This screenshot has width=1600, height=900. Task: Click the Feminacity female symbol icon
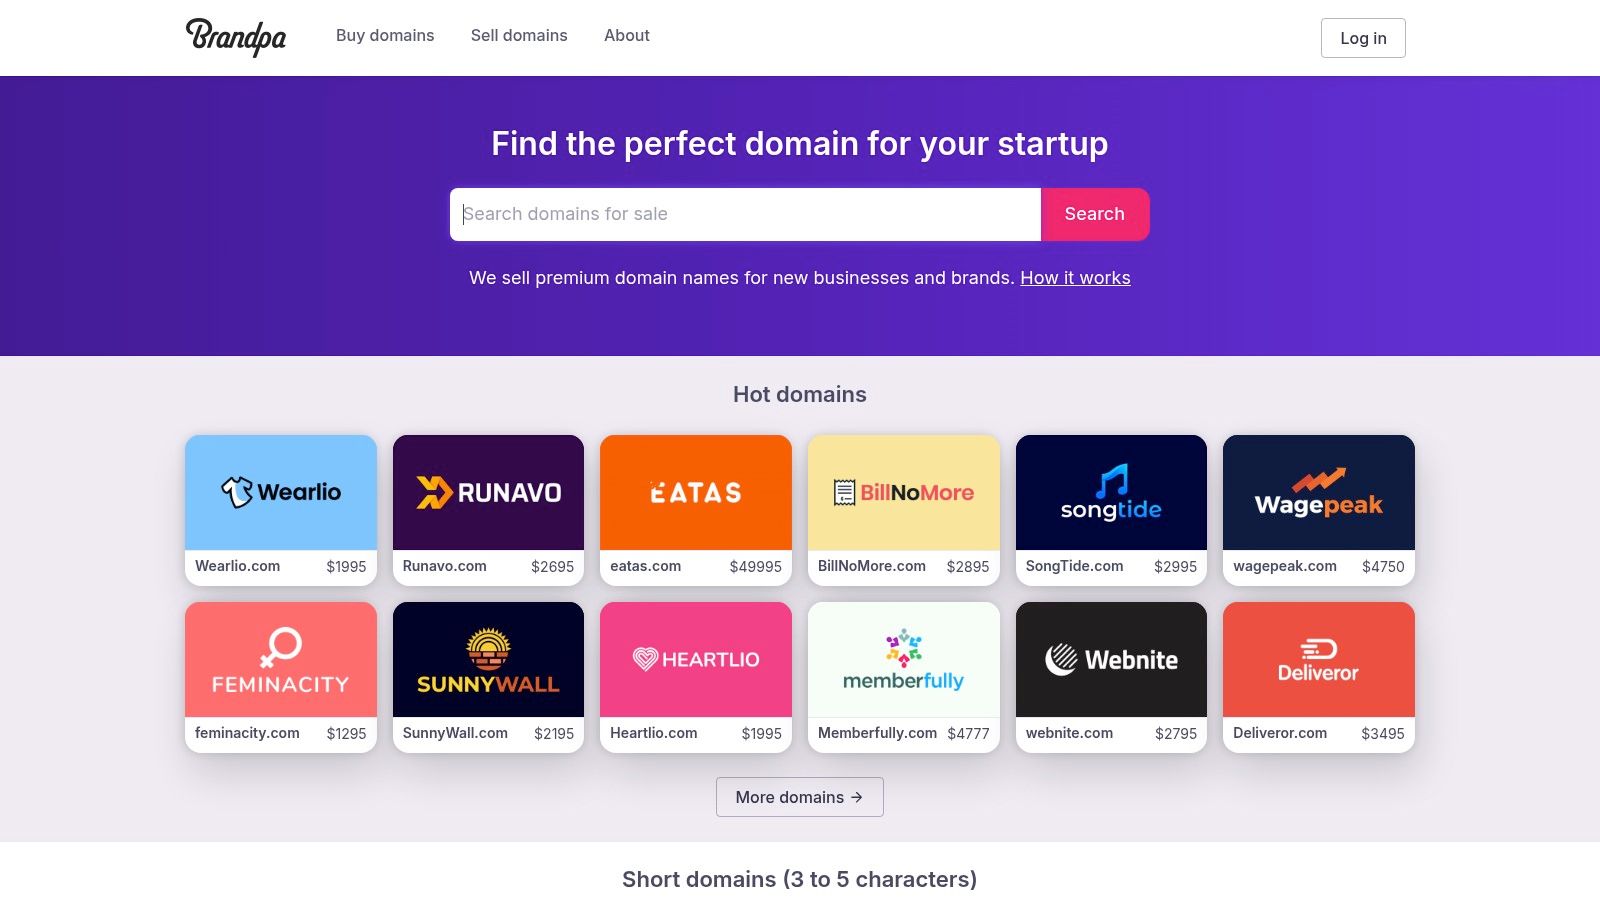click(281, 647)
